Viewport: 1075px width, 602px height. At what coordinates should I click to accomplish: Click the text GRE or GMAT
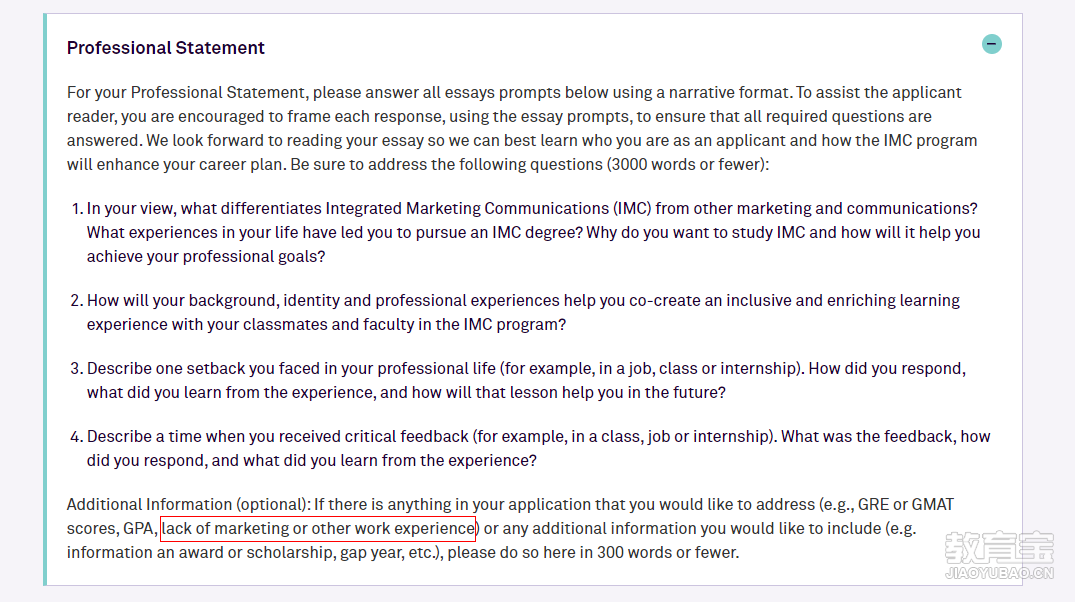coord(906,505)
